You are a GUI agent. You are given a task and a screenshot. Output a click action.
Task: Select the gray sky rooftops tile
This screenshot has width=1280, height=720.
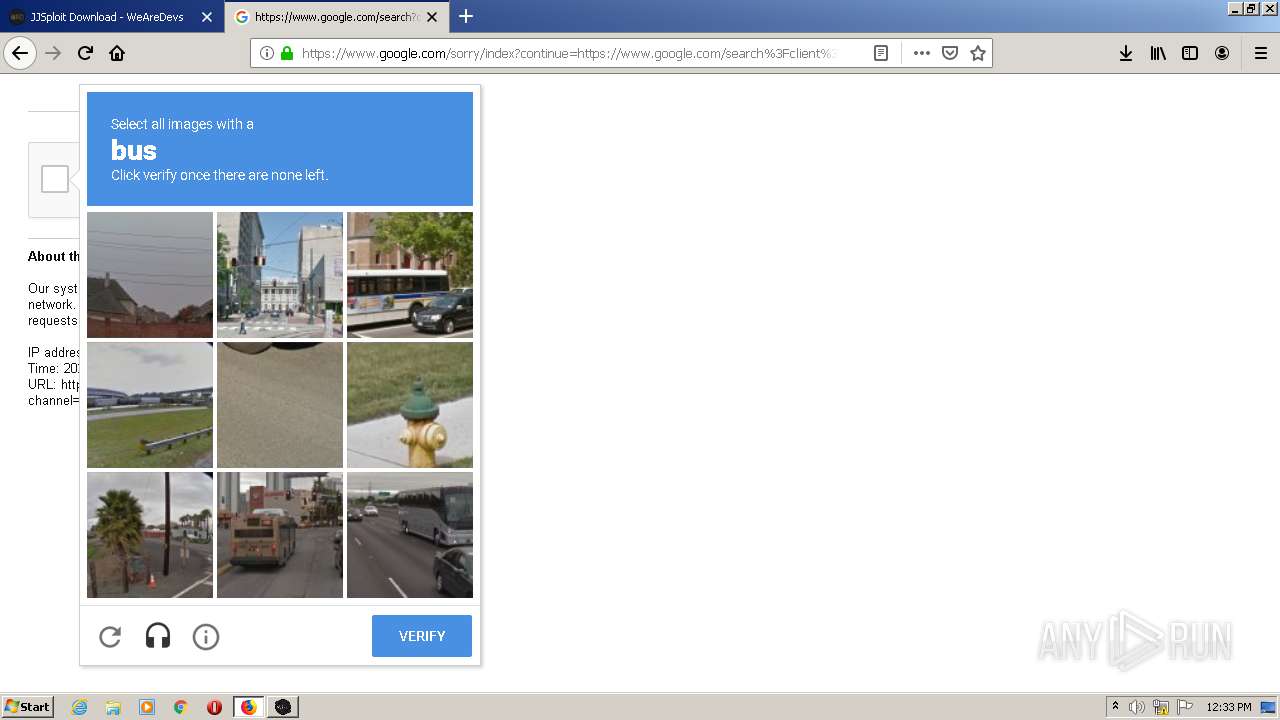(150, 275)
